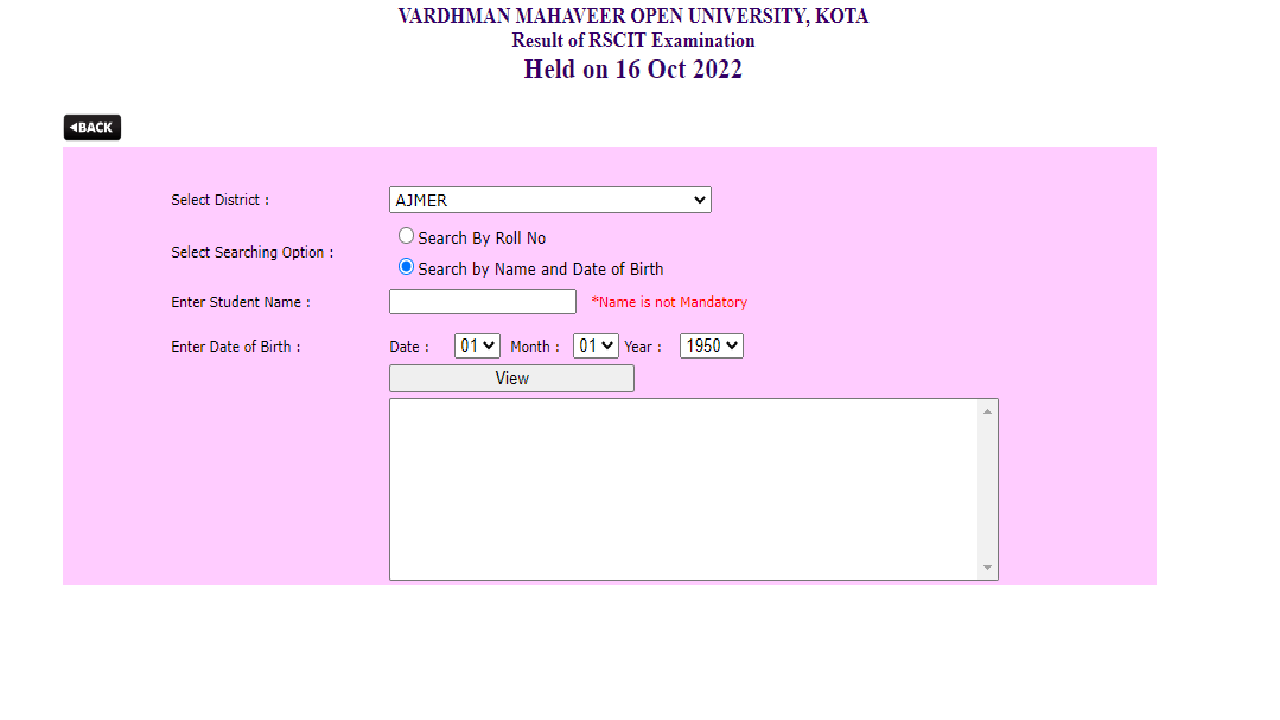1280x720 pixels.
Task: Focus the Enter Student Name text field
Action: (482, 302)
